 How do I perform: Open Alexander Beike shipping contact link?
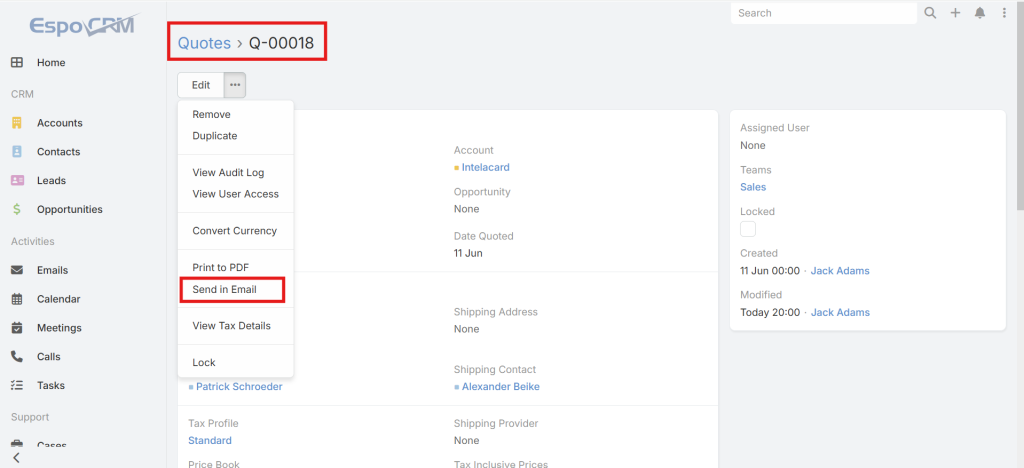point(500,386)
